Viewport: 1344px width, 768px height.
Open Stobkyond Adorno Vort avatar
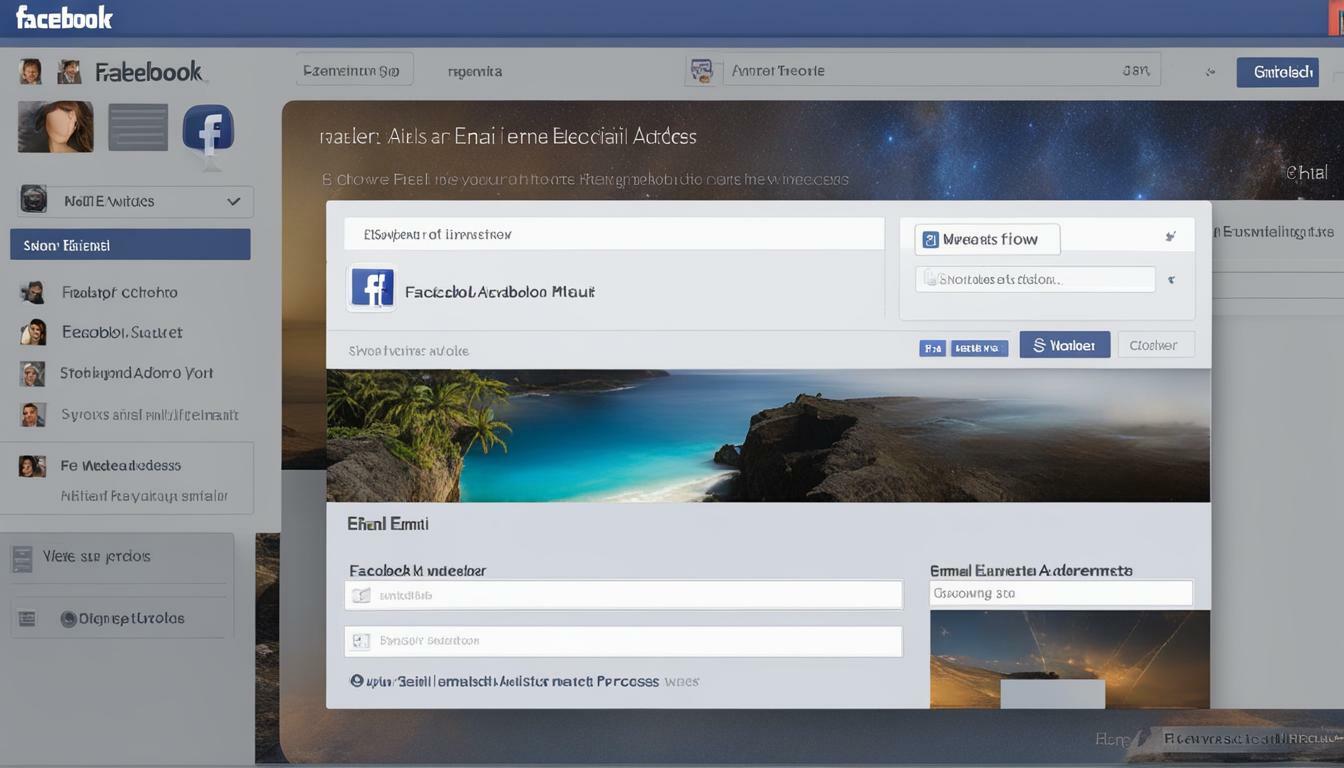[32, 373]
